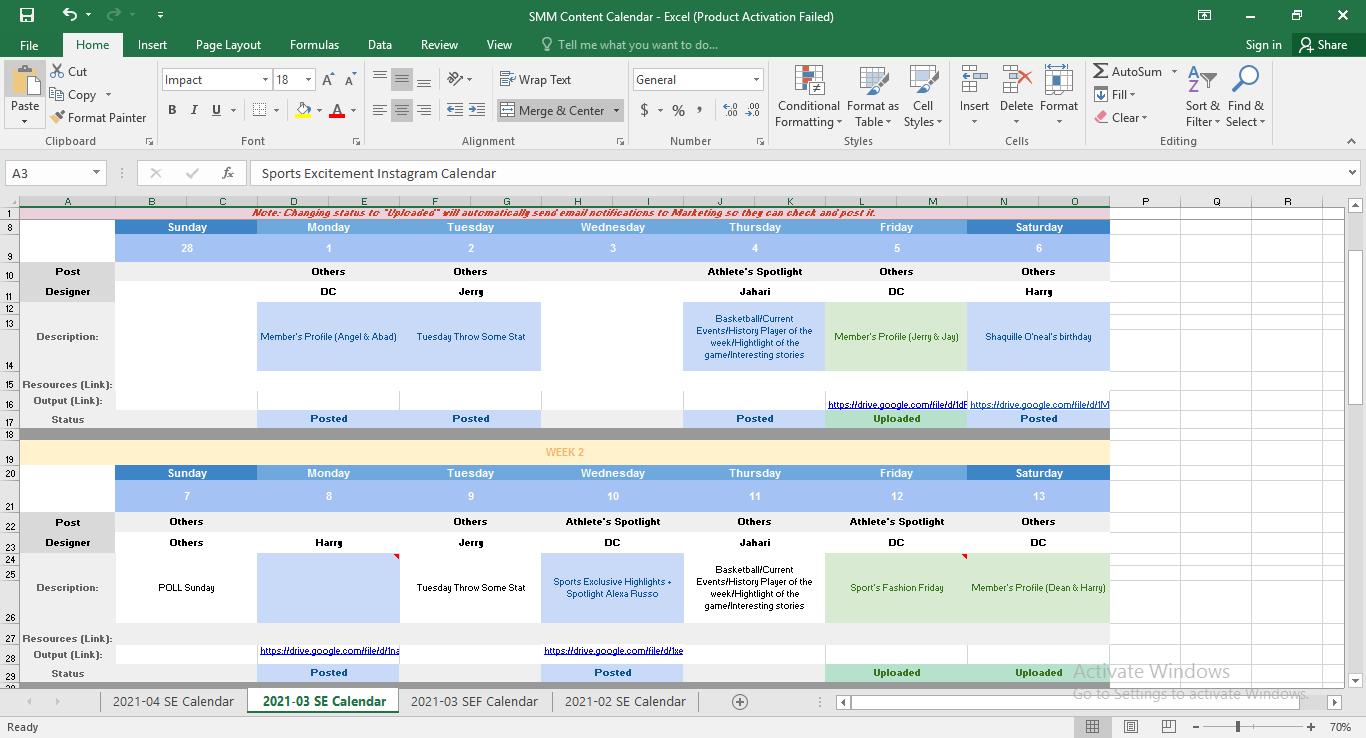The width and height of the screenshot is (1366, 738).
Task: Increase font size with large A icon
Action: tap(330, 80)
